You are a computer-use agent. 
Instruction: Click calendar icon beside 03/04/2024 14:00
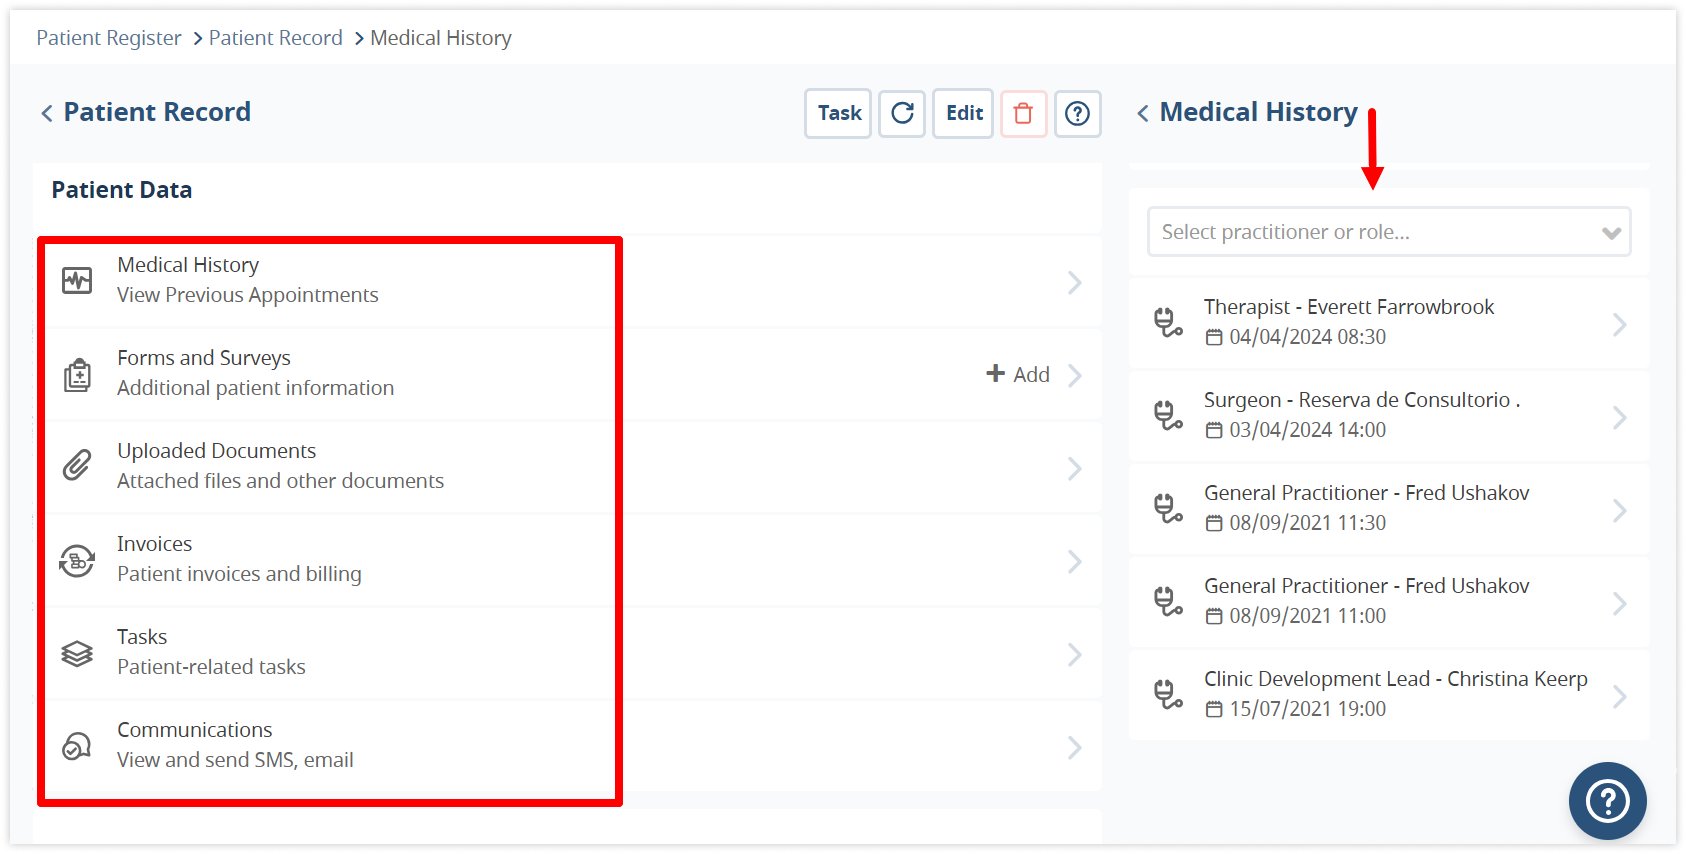(1214, 430)
